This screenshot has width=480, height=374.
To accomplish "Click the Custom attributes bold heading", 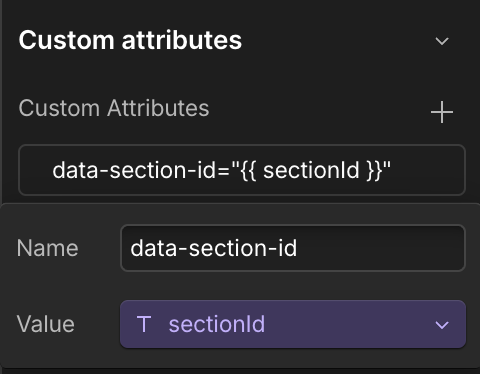I will (x=130, y=40).
